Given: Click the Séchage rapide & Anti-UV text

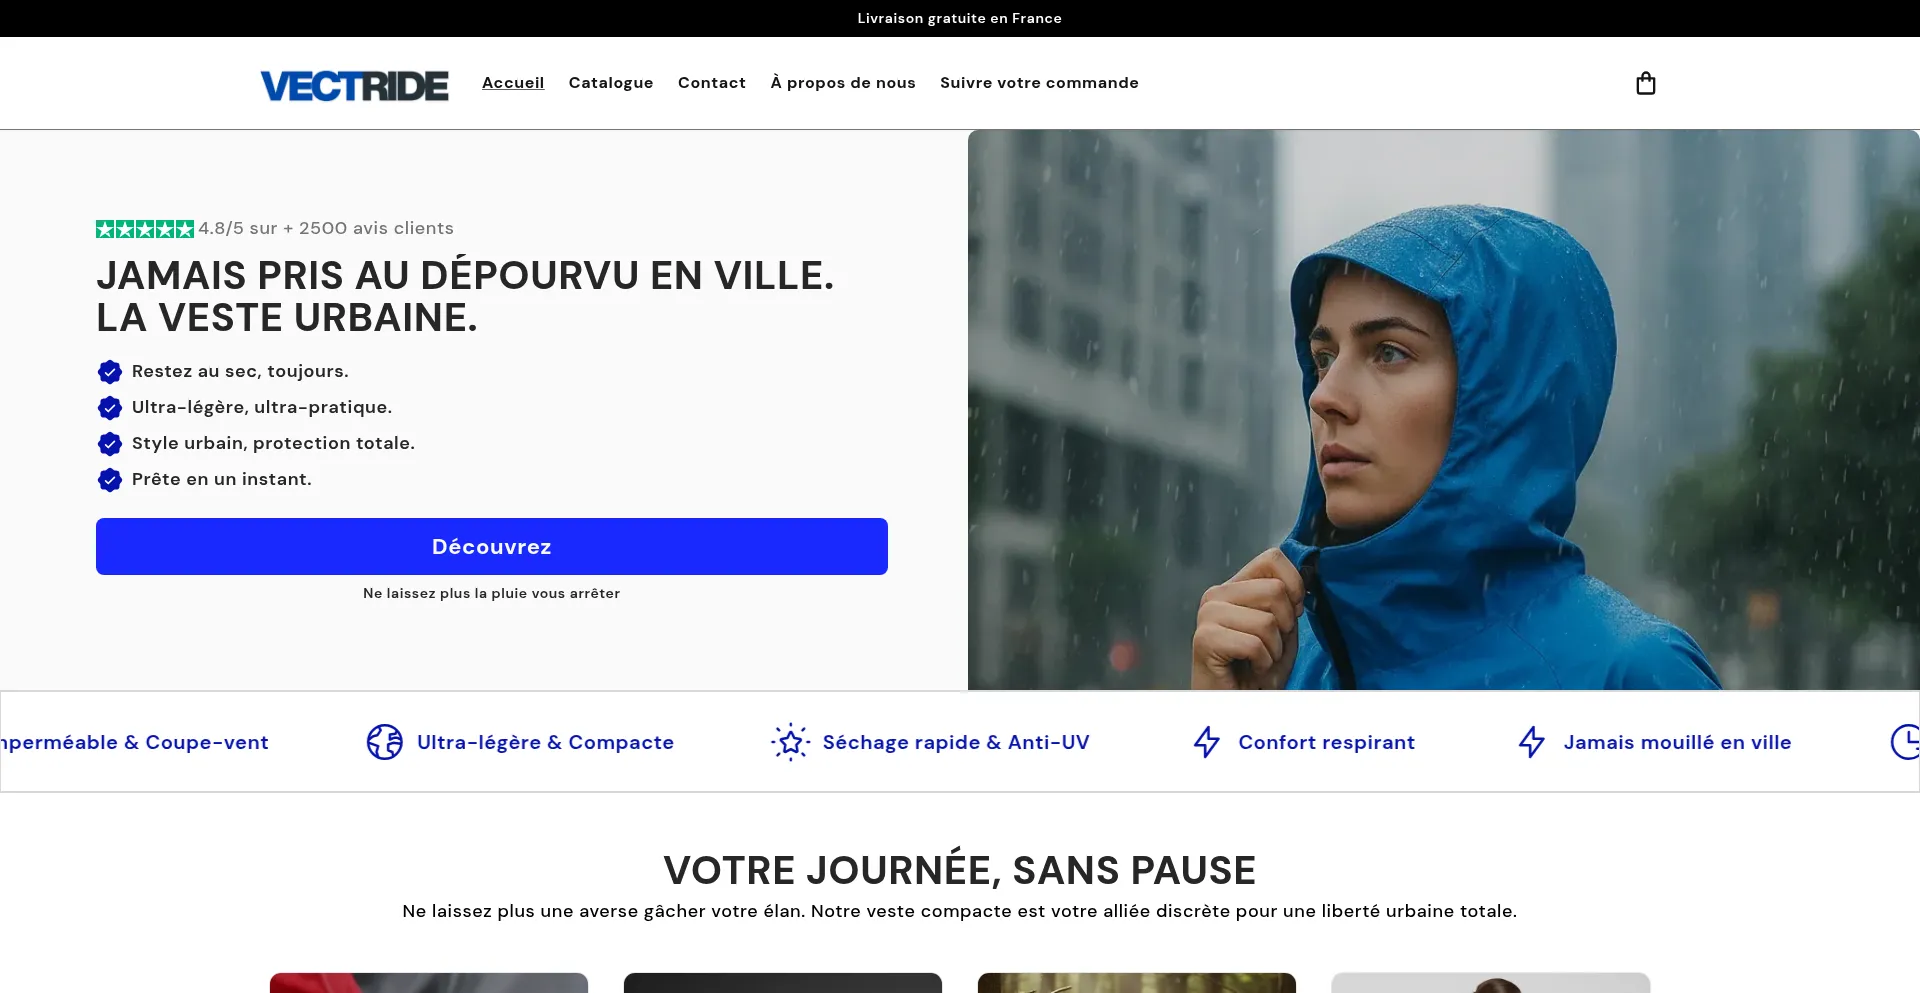Looking at the screenshot, I should click(x=956, y=742).
